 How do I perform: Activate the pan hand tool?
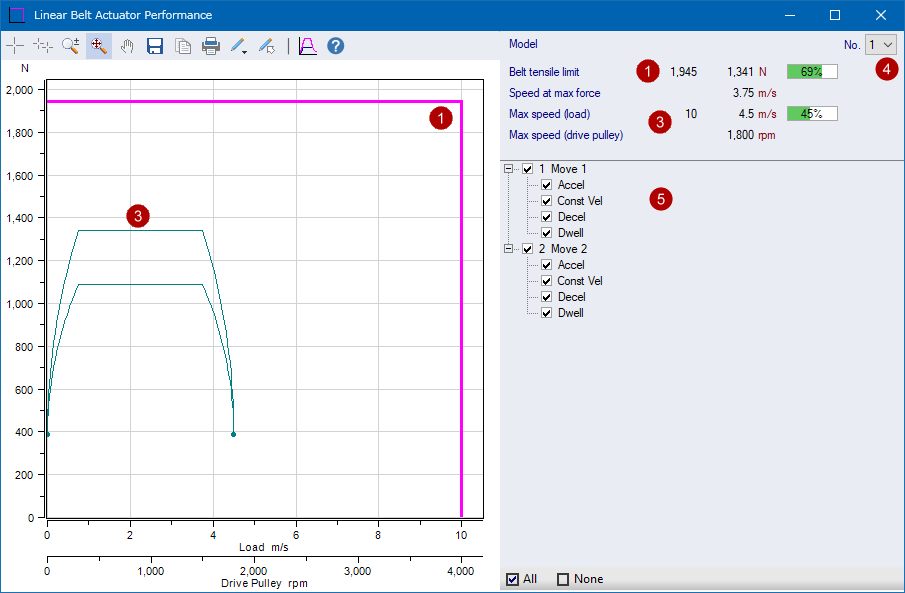[127, 45]
